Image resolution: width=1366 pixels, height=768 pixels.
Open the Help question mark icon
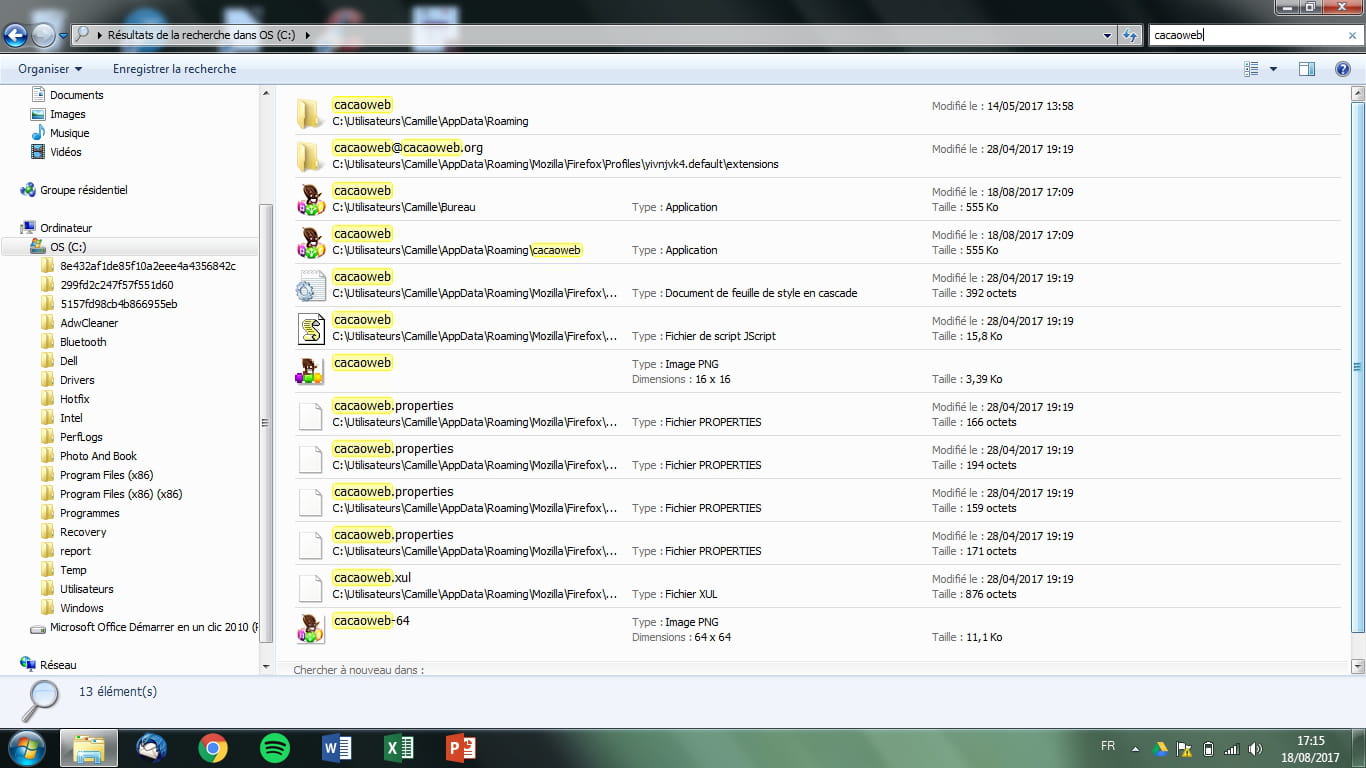1343,69
